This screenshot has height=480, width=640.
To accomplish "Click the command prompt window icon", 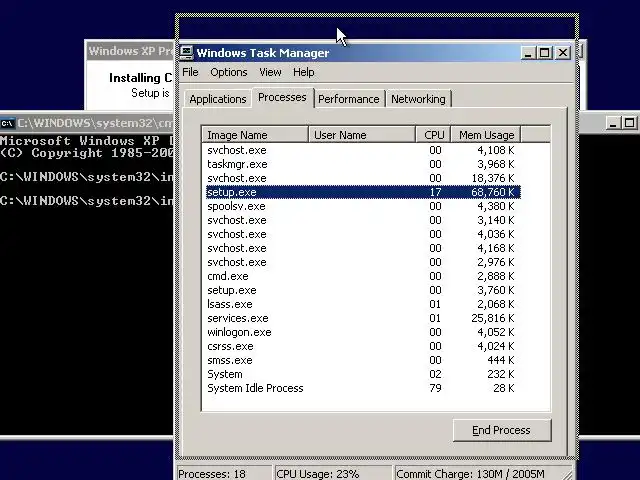I will (x=7, y=123).
